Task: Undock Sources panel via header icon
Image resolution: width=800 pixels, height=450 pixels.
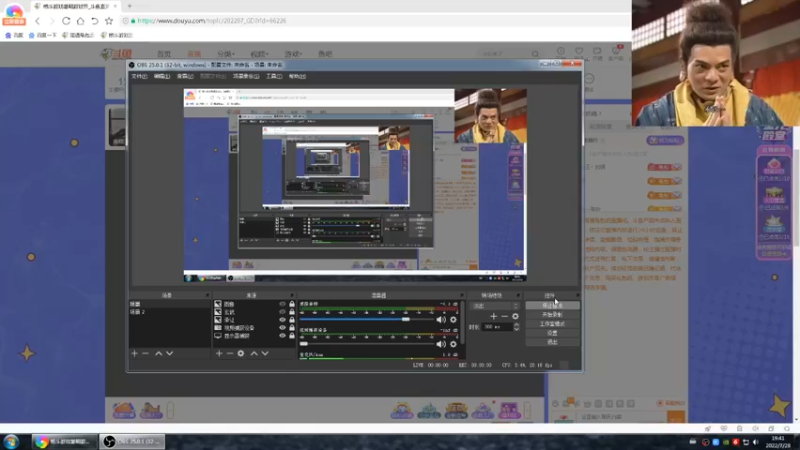Action: coord(292,295)
